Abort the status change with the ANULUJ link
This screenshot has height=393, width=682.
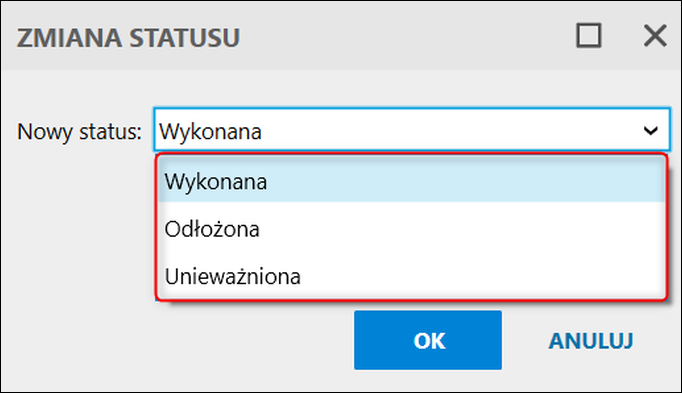click(x=591, y=340)
